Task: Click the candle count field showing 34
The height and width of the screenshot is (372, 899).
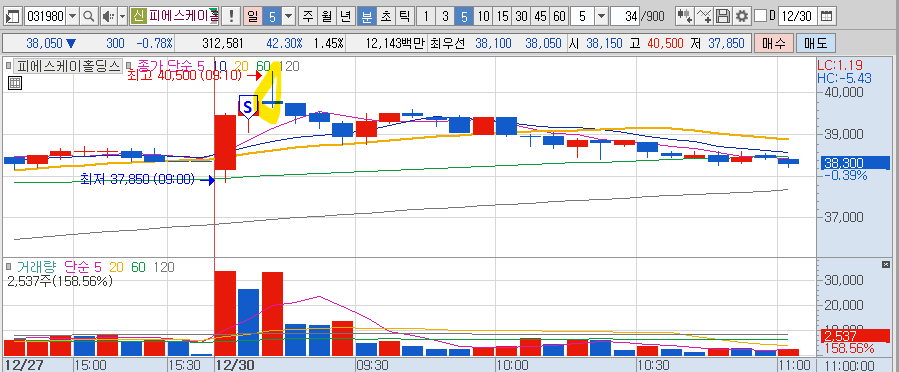Action: tap(626, 16)
